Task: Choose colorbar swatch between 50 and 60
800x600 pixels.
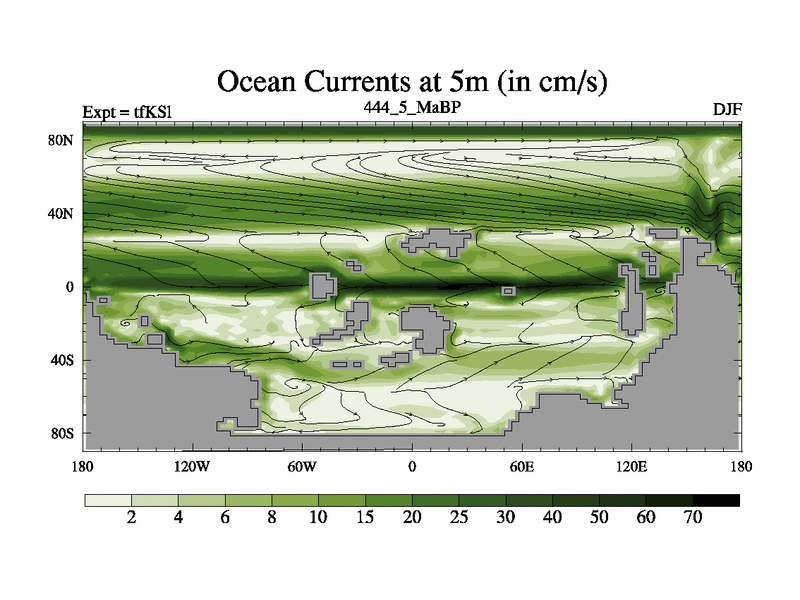Action: click(623, 499)
